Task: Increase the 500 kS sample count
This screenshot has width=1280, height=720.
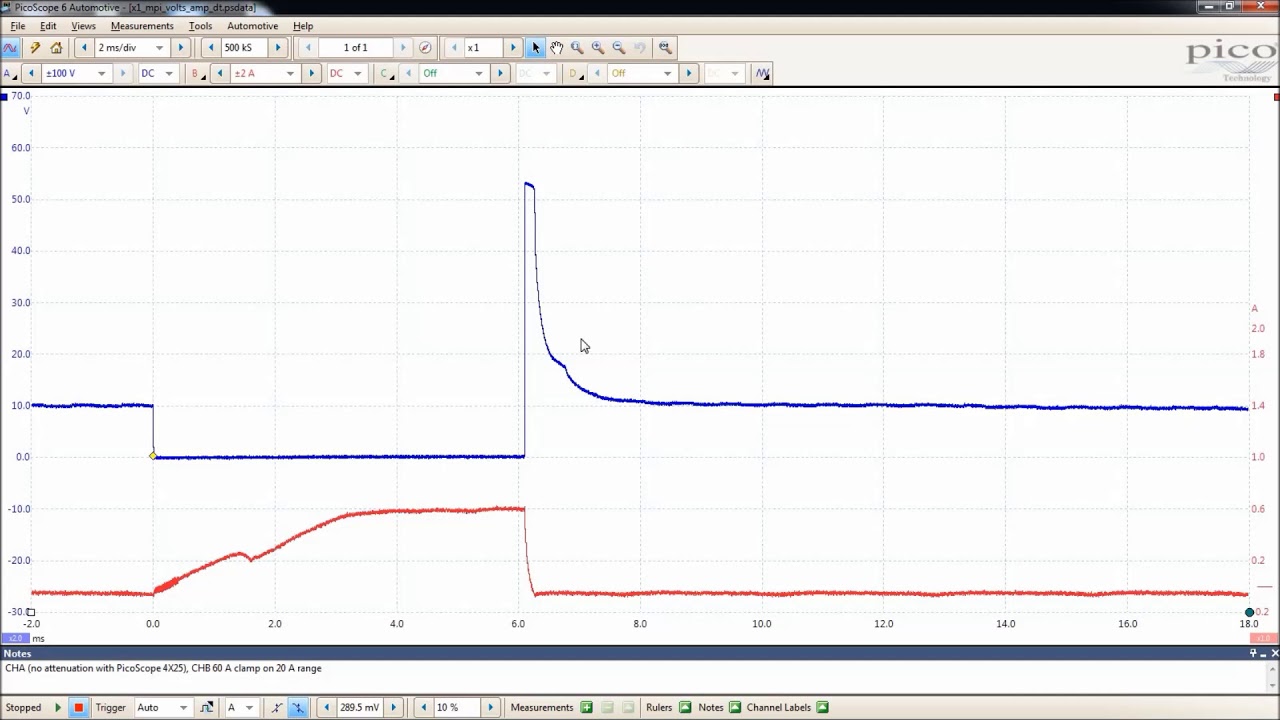Action: 278,48
